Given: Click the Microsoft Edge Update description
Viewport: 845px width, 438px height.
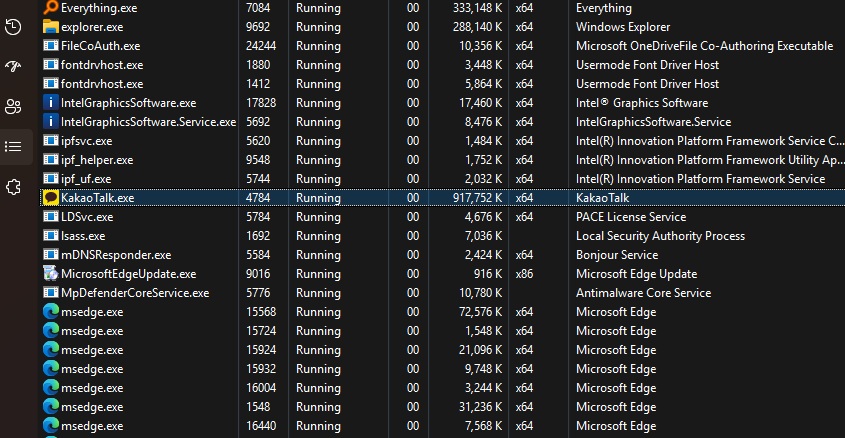Looking at the screenshot, I should click(x=636, y=274).
